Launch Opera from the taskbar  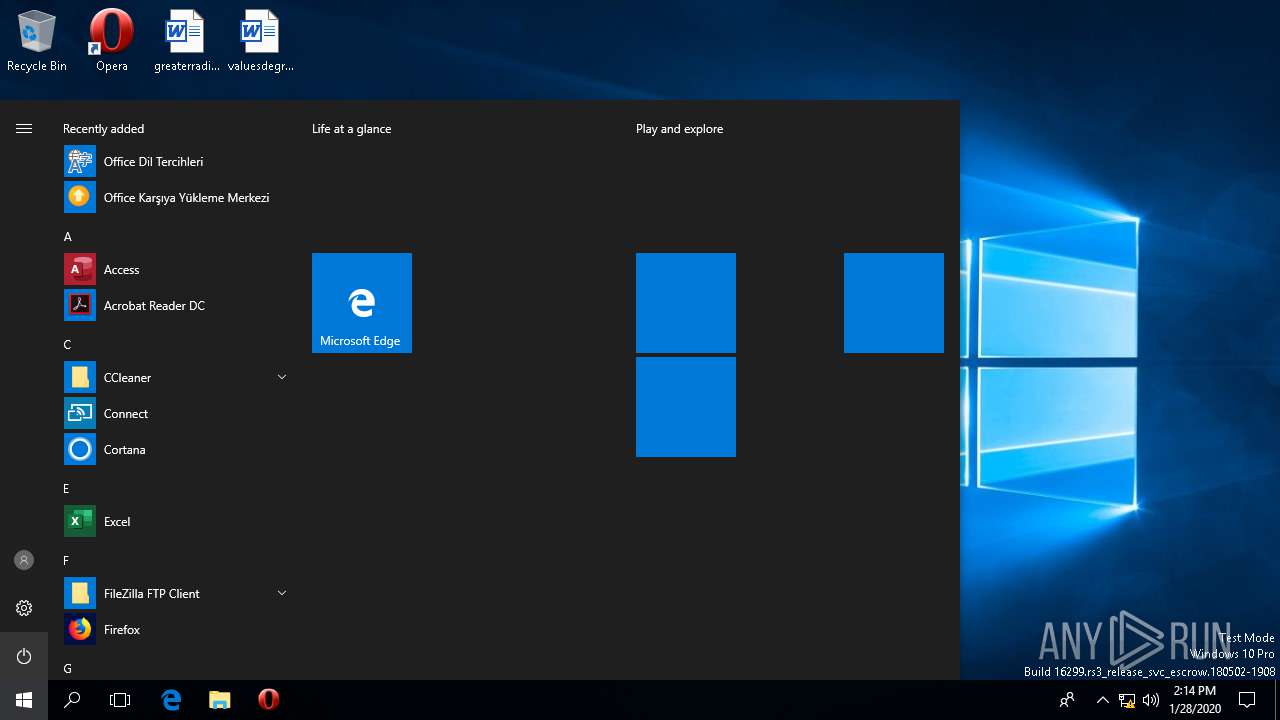pos(268,700)
